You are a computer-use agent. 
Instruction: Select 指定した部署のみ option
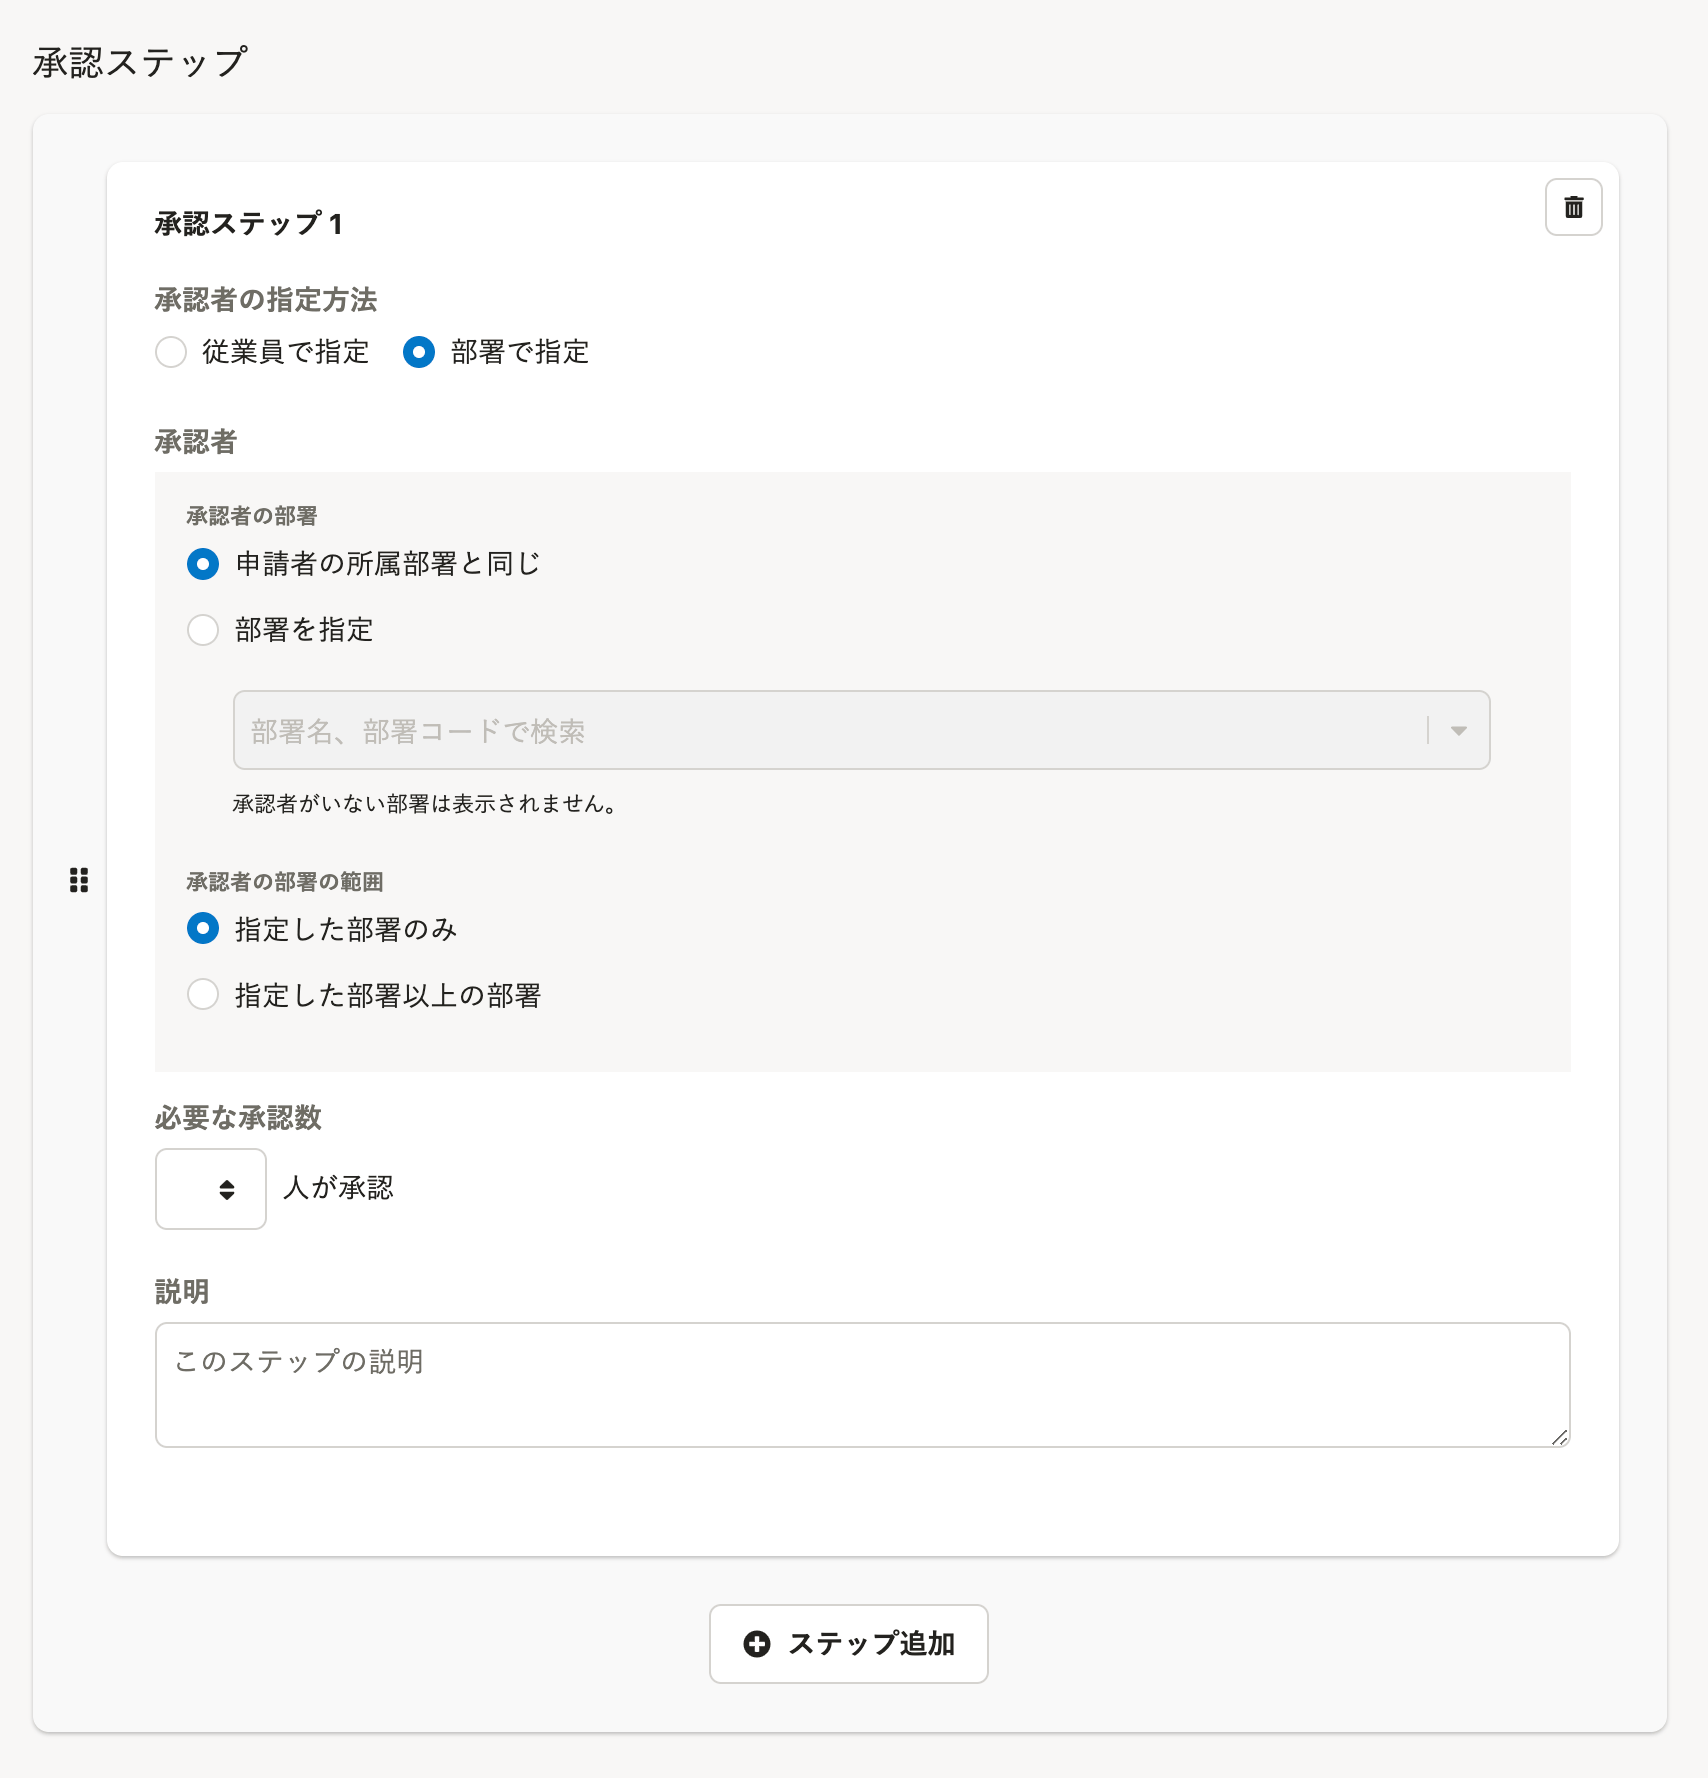203,929
